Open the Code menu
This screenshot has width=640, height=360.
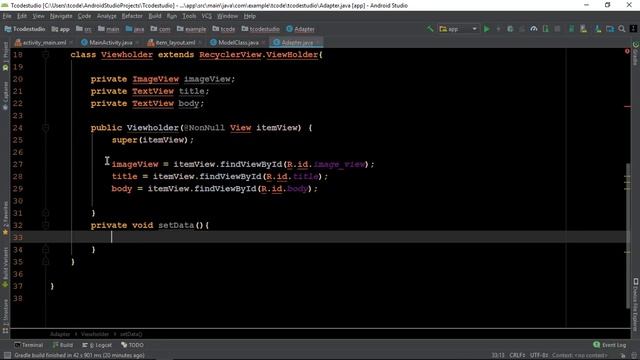pyautogui.click(x=84, y=16)
